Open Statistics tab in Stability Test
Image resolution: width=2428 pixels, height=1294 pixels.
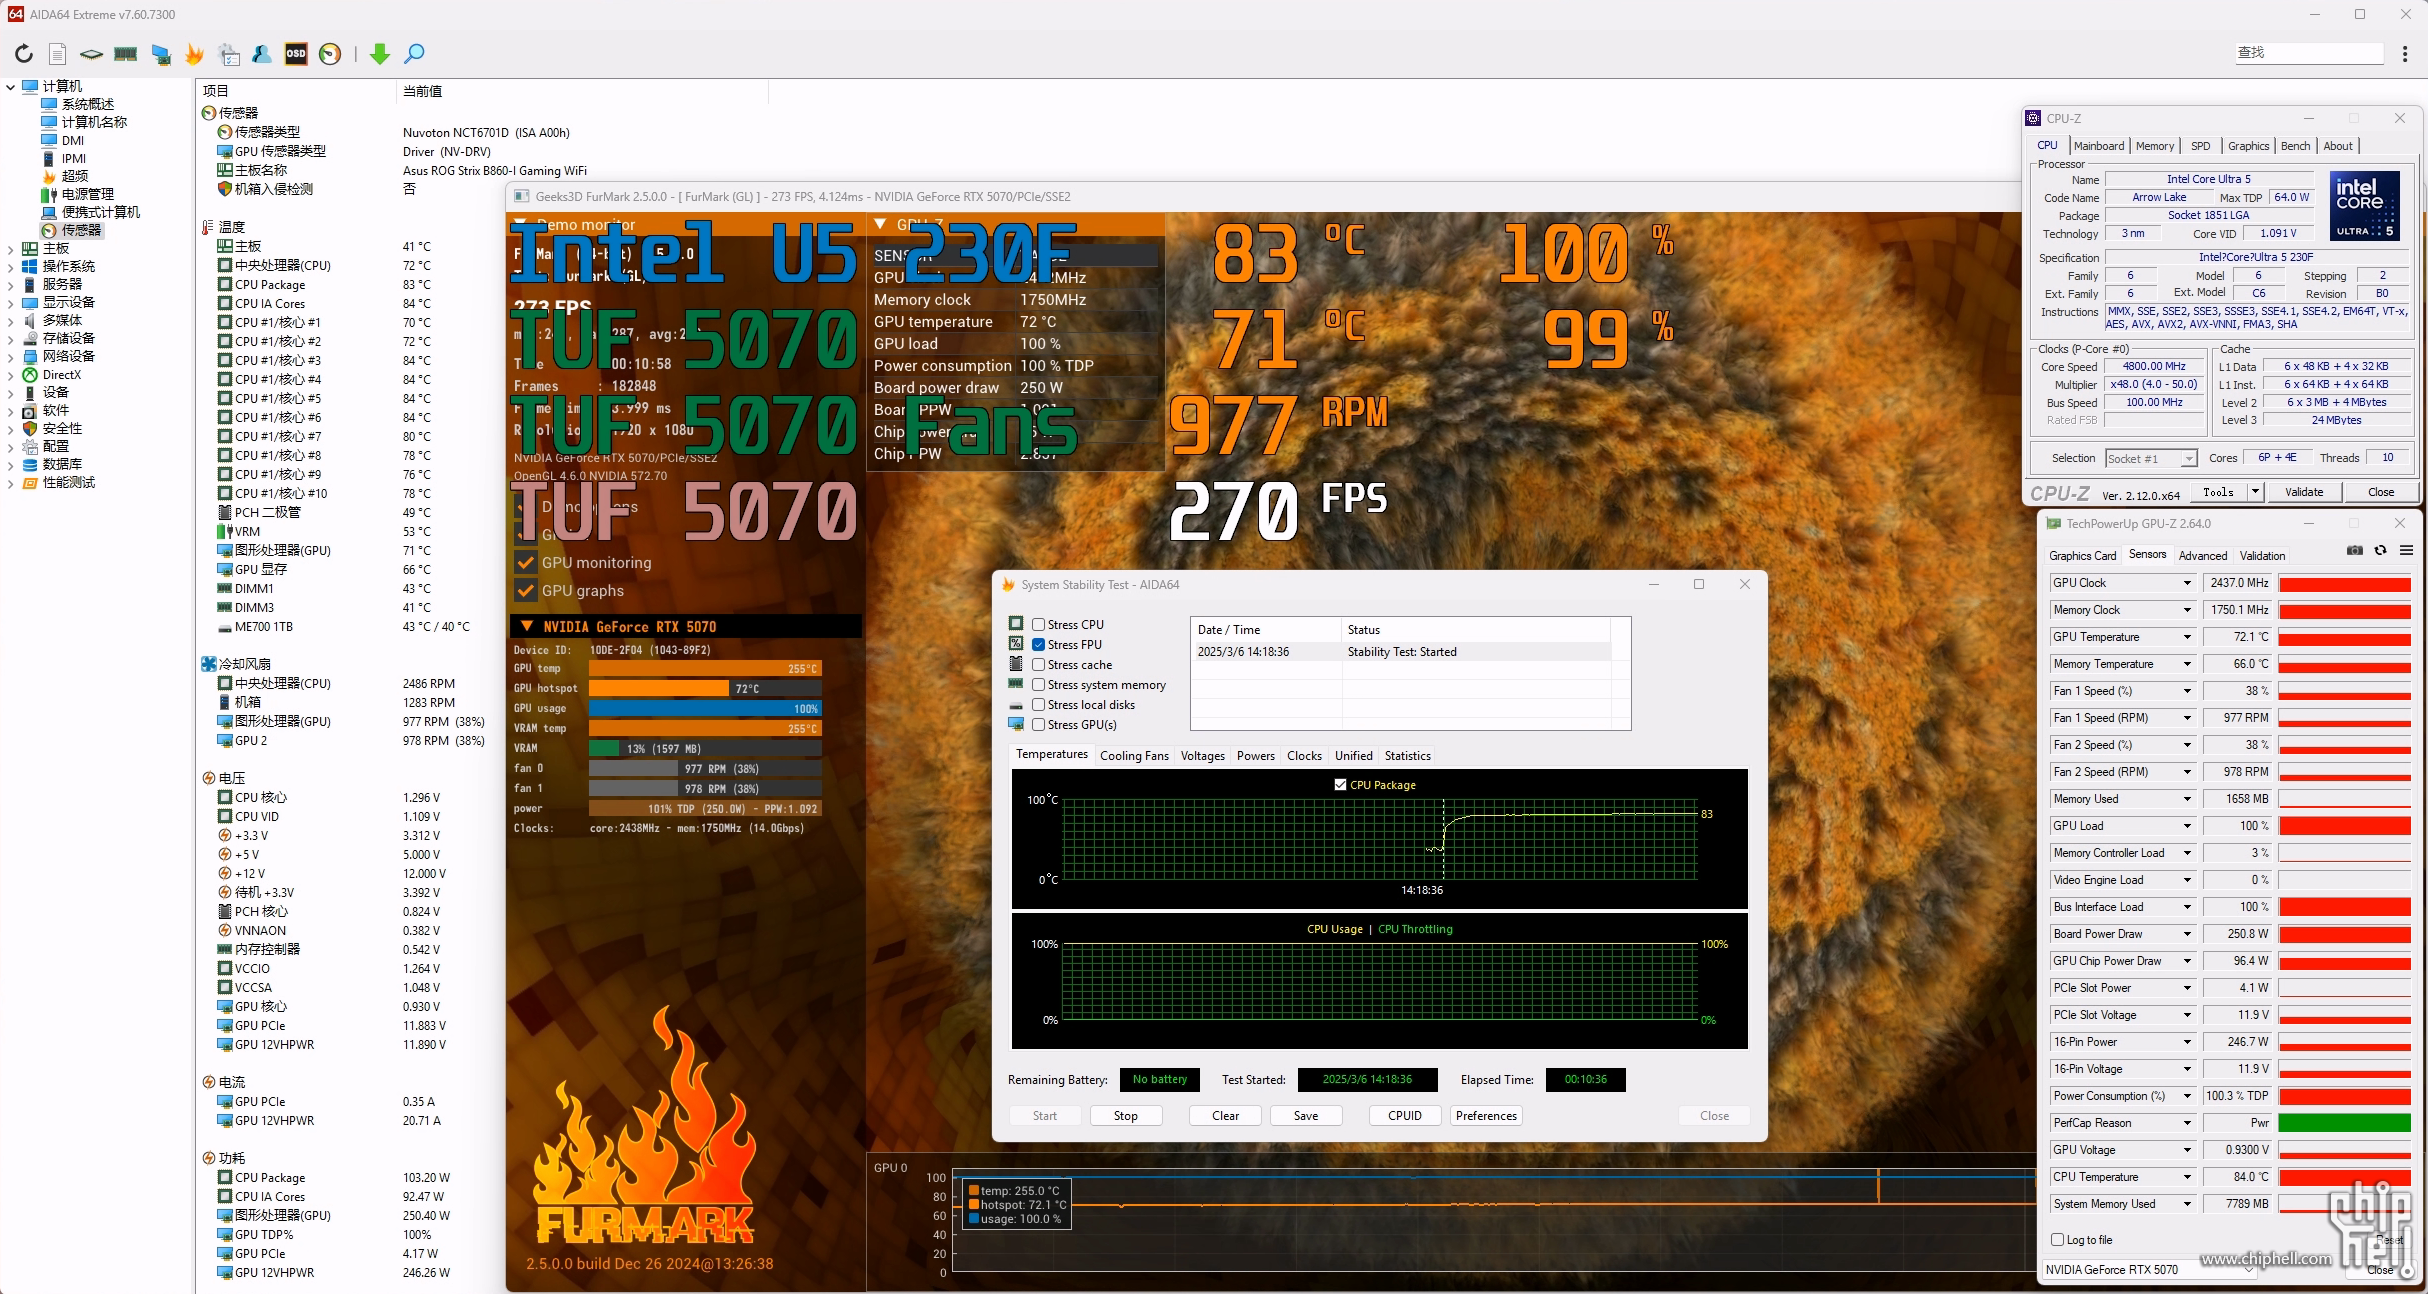1408,756
